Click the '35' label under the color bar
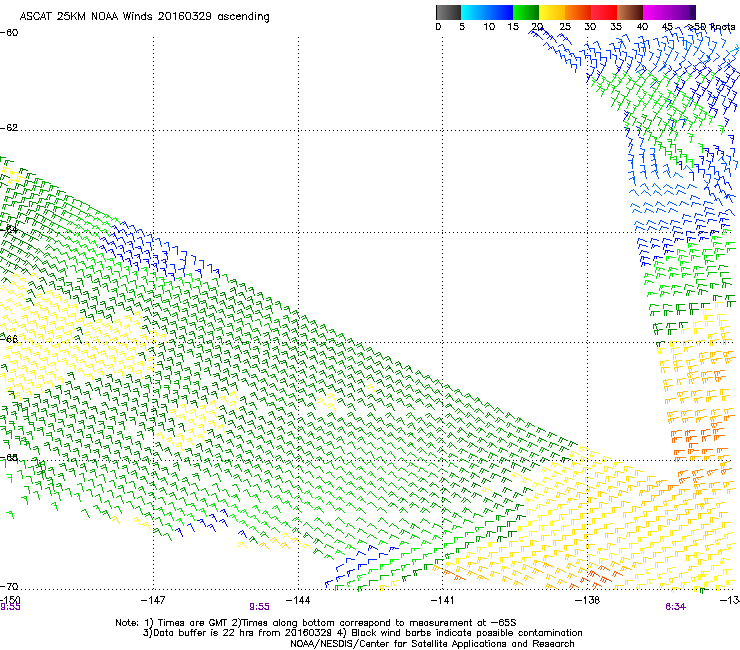740x650 pixels. point(616,27)
